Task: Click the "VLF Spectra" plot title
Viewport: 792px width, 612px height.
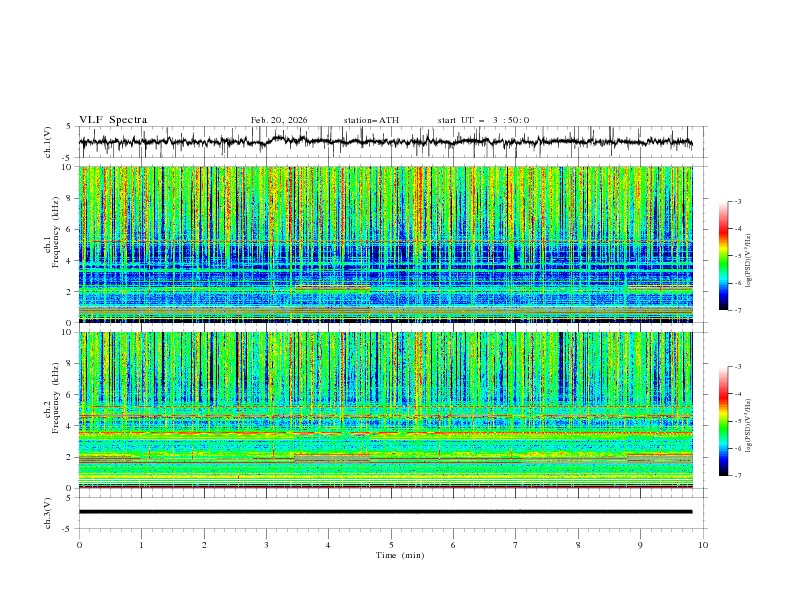Action: [x=113, y=120]
